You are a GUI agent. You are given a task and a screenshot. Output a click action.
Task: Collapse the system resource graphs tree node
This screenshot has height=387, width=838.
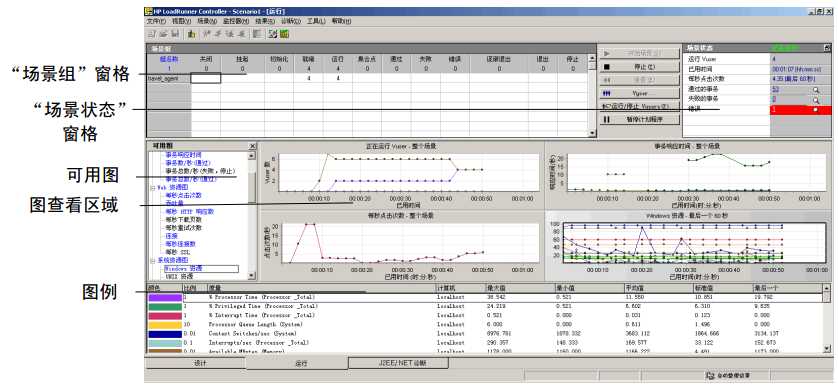153,260
